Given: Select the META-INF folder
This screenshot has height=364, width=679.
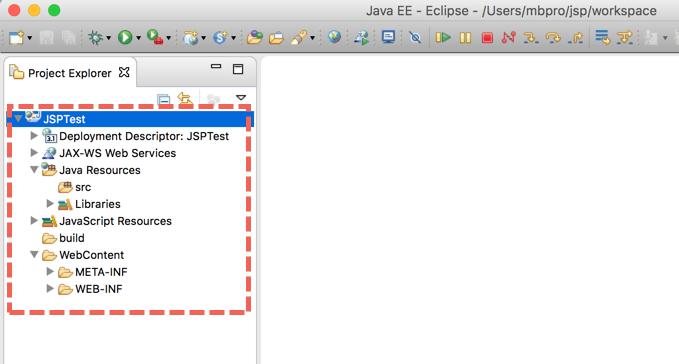Looking at the screenshot, I should click(x=101, y=272).
